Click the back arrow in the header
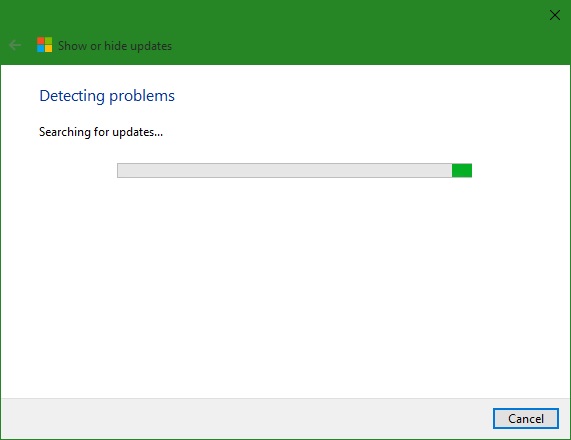This screenshot has width=571, height=440. point(15,45)
